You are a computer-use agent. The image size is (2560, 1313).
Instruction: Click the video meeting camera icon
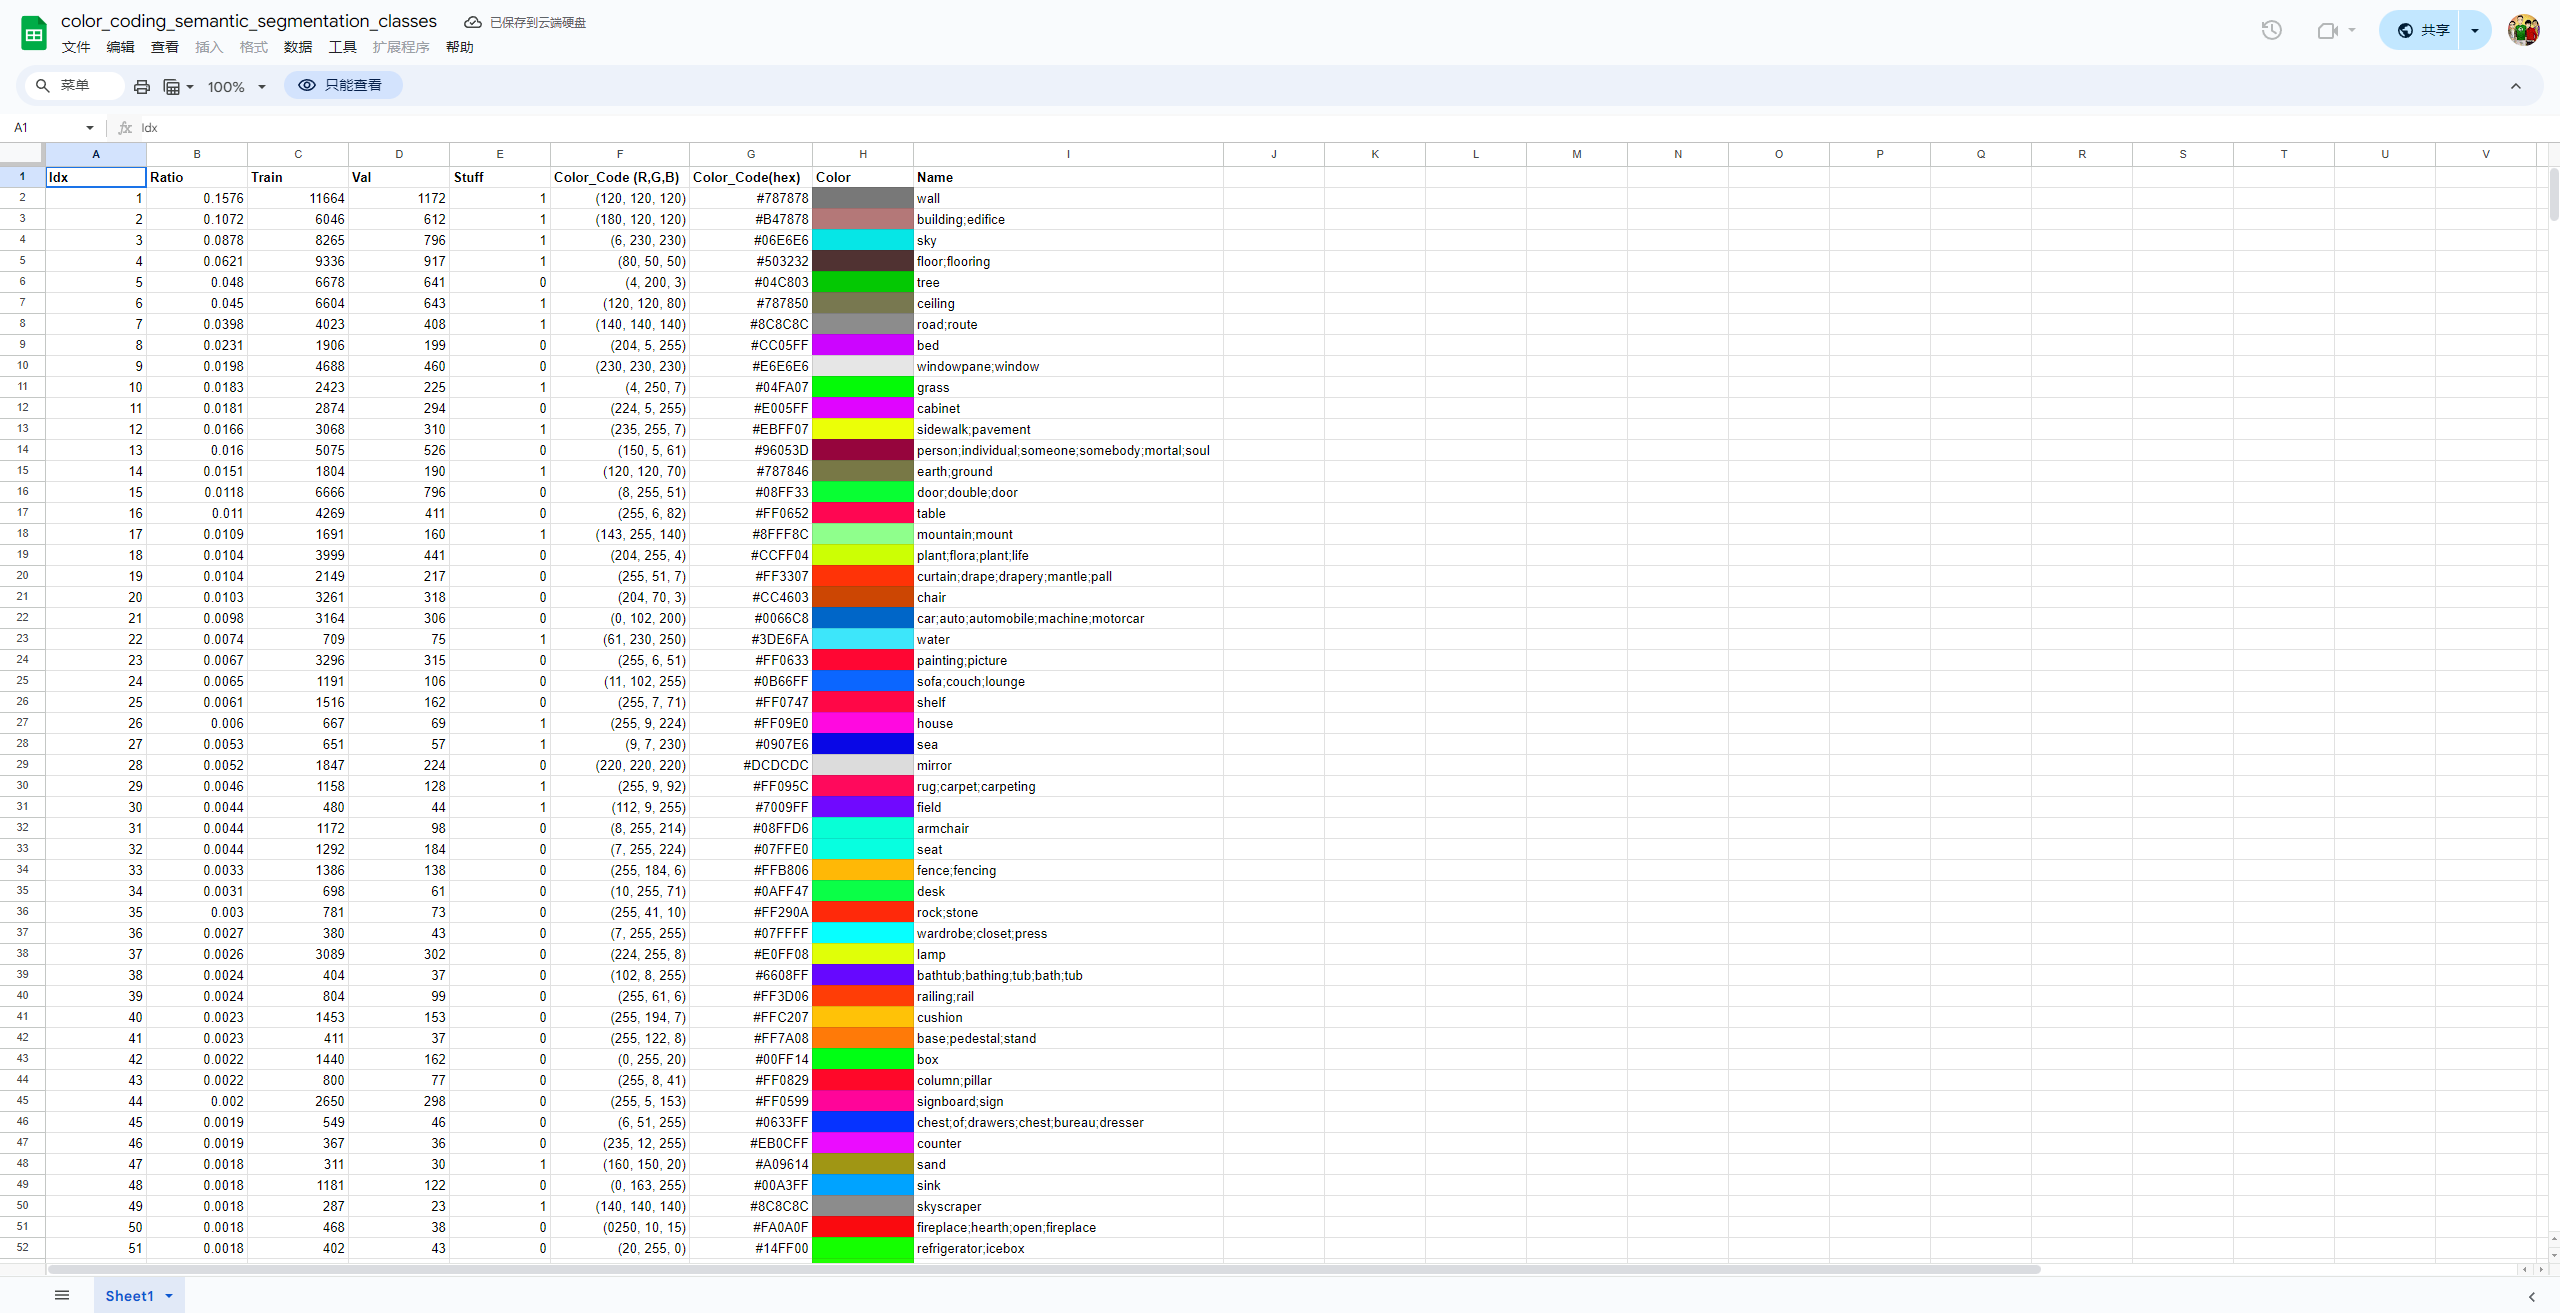2327,30
